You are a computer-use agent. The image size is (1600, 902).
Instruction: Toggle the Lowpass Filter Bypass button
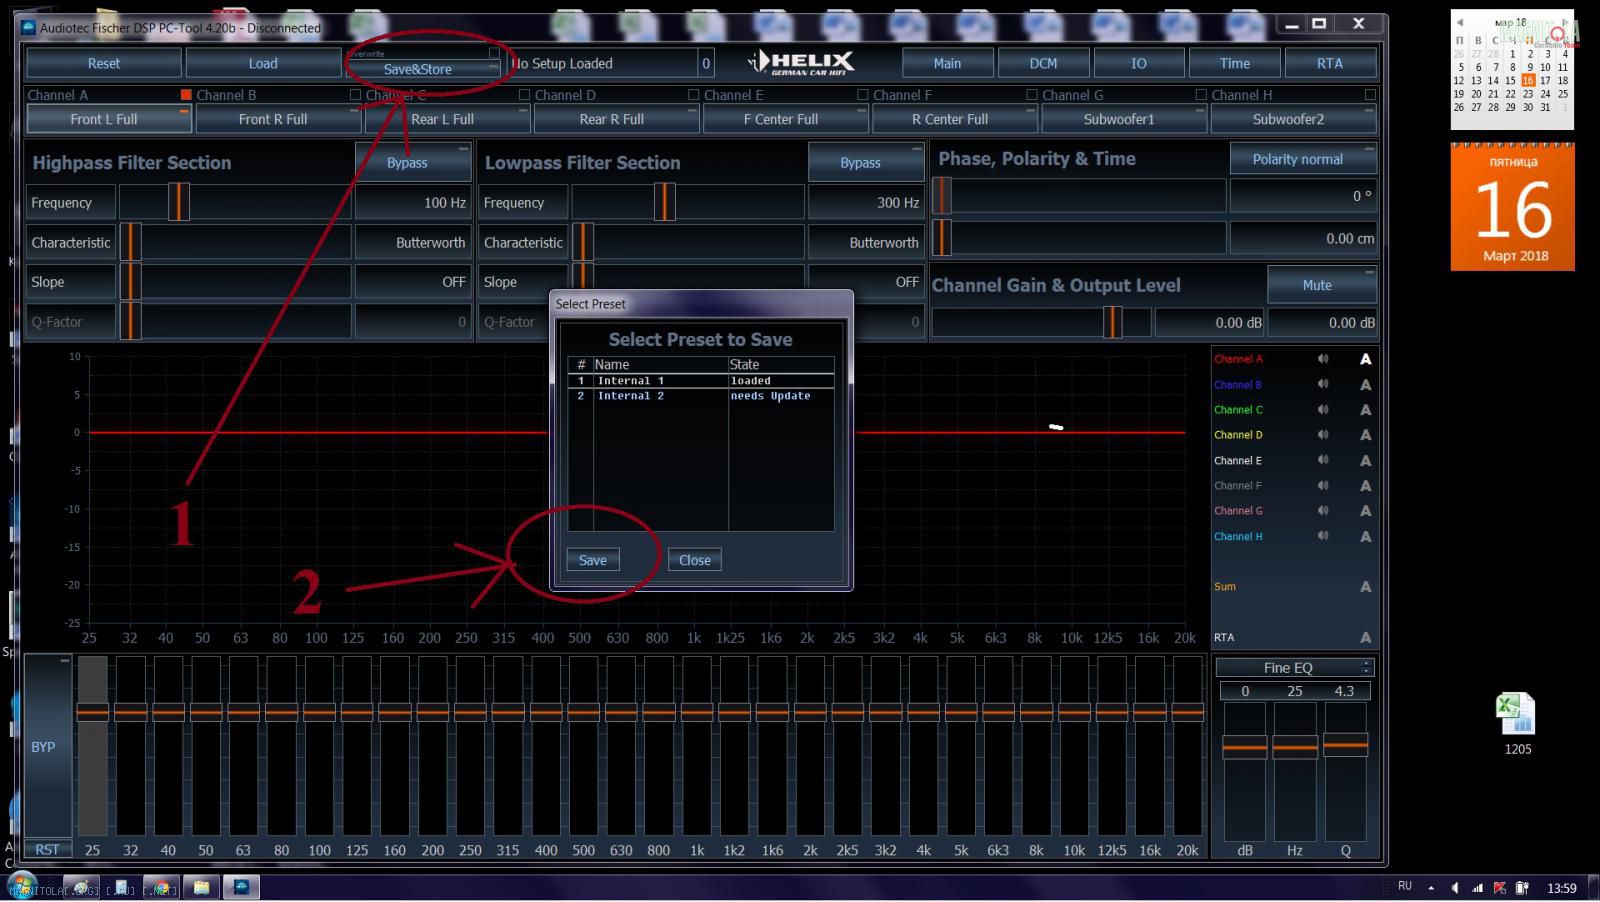865,162
